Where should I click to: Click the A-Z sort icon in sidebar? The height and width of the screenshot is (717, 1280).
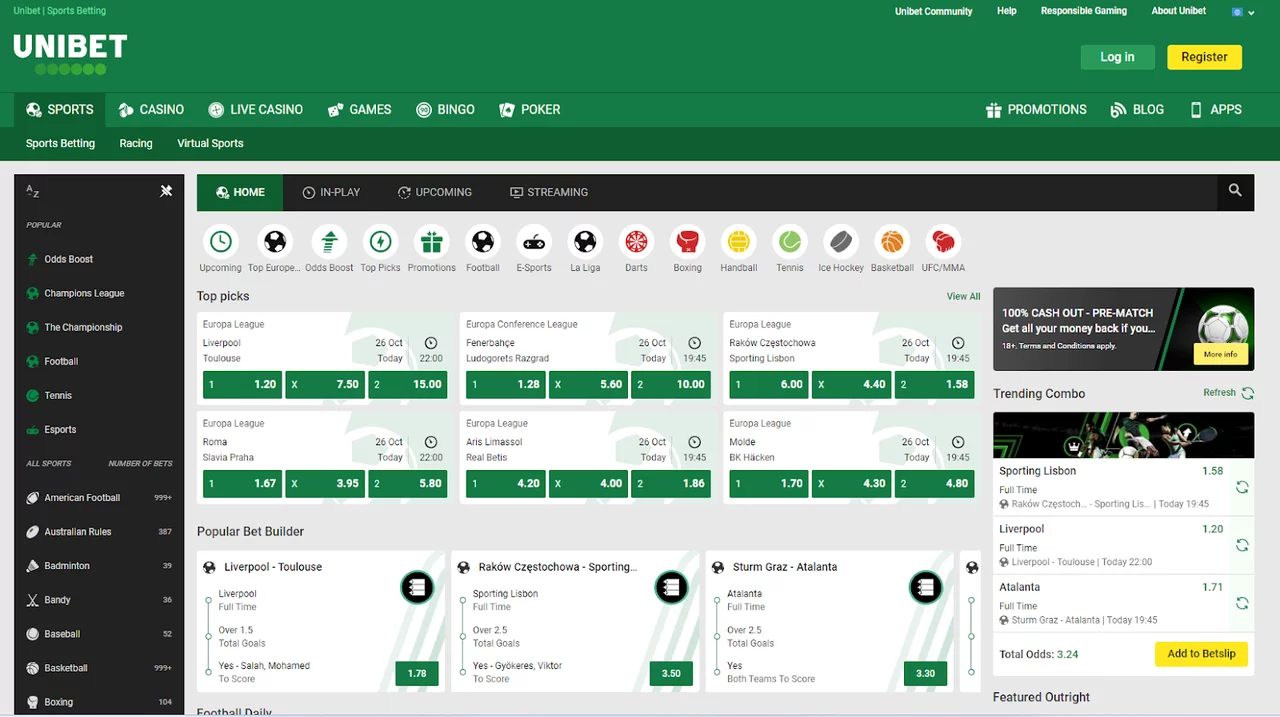tap(33, 191)
